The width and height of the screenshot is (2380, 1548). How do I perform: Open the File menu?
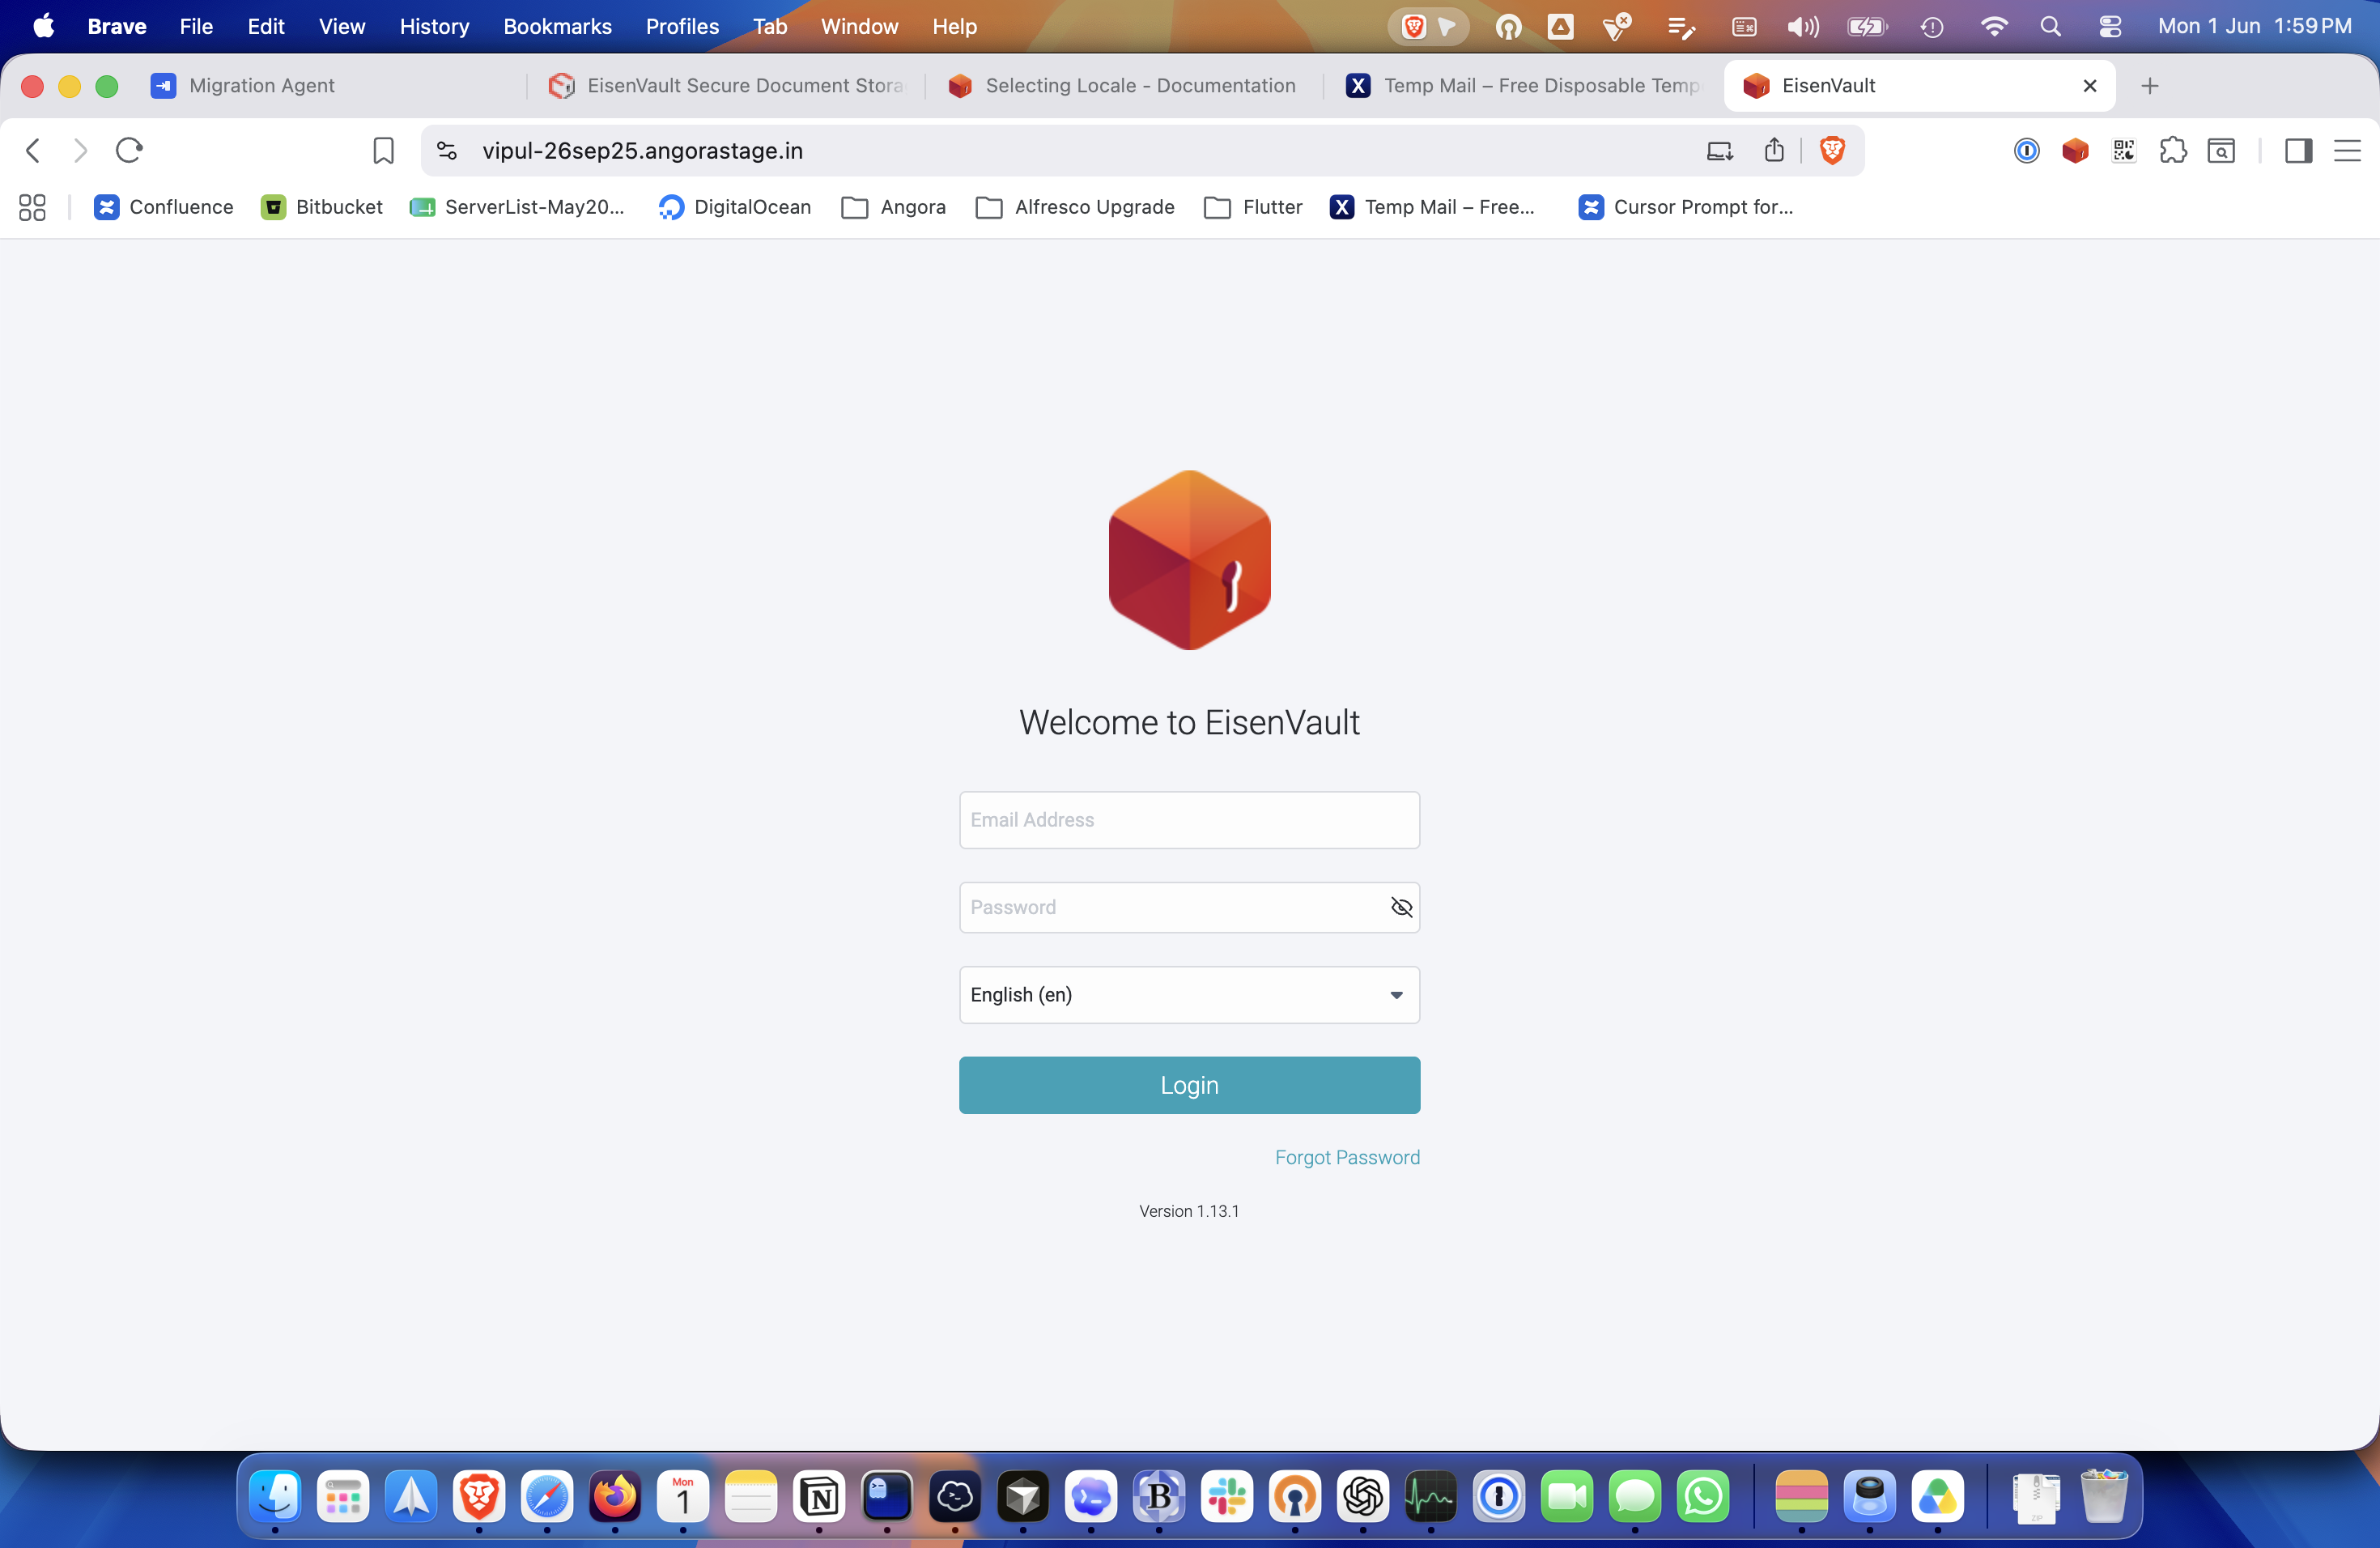click(196, 26)
